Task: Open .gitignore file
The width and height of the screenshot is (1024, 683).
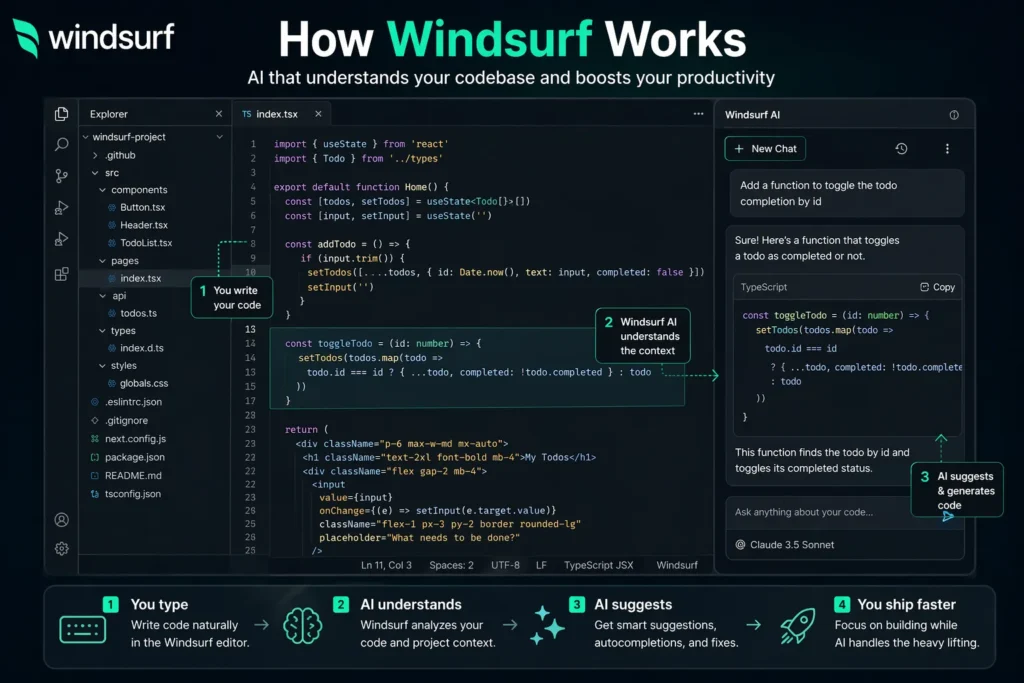Action: point(126,421)
